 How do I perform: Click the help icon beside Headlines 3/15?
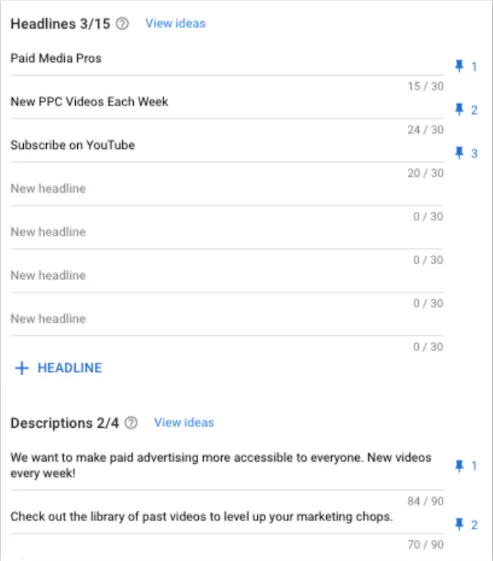click(x=122, y=24)
